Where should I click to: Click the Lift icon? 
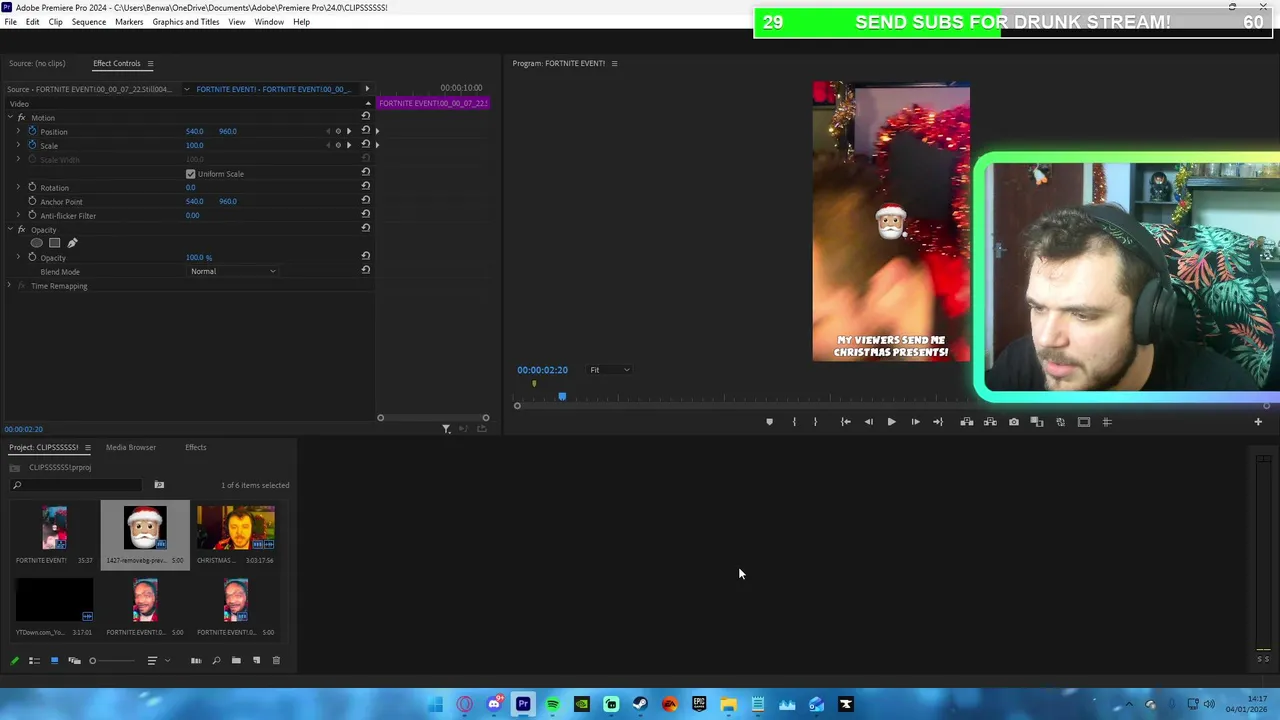966,422
